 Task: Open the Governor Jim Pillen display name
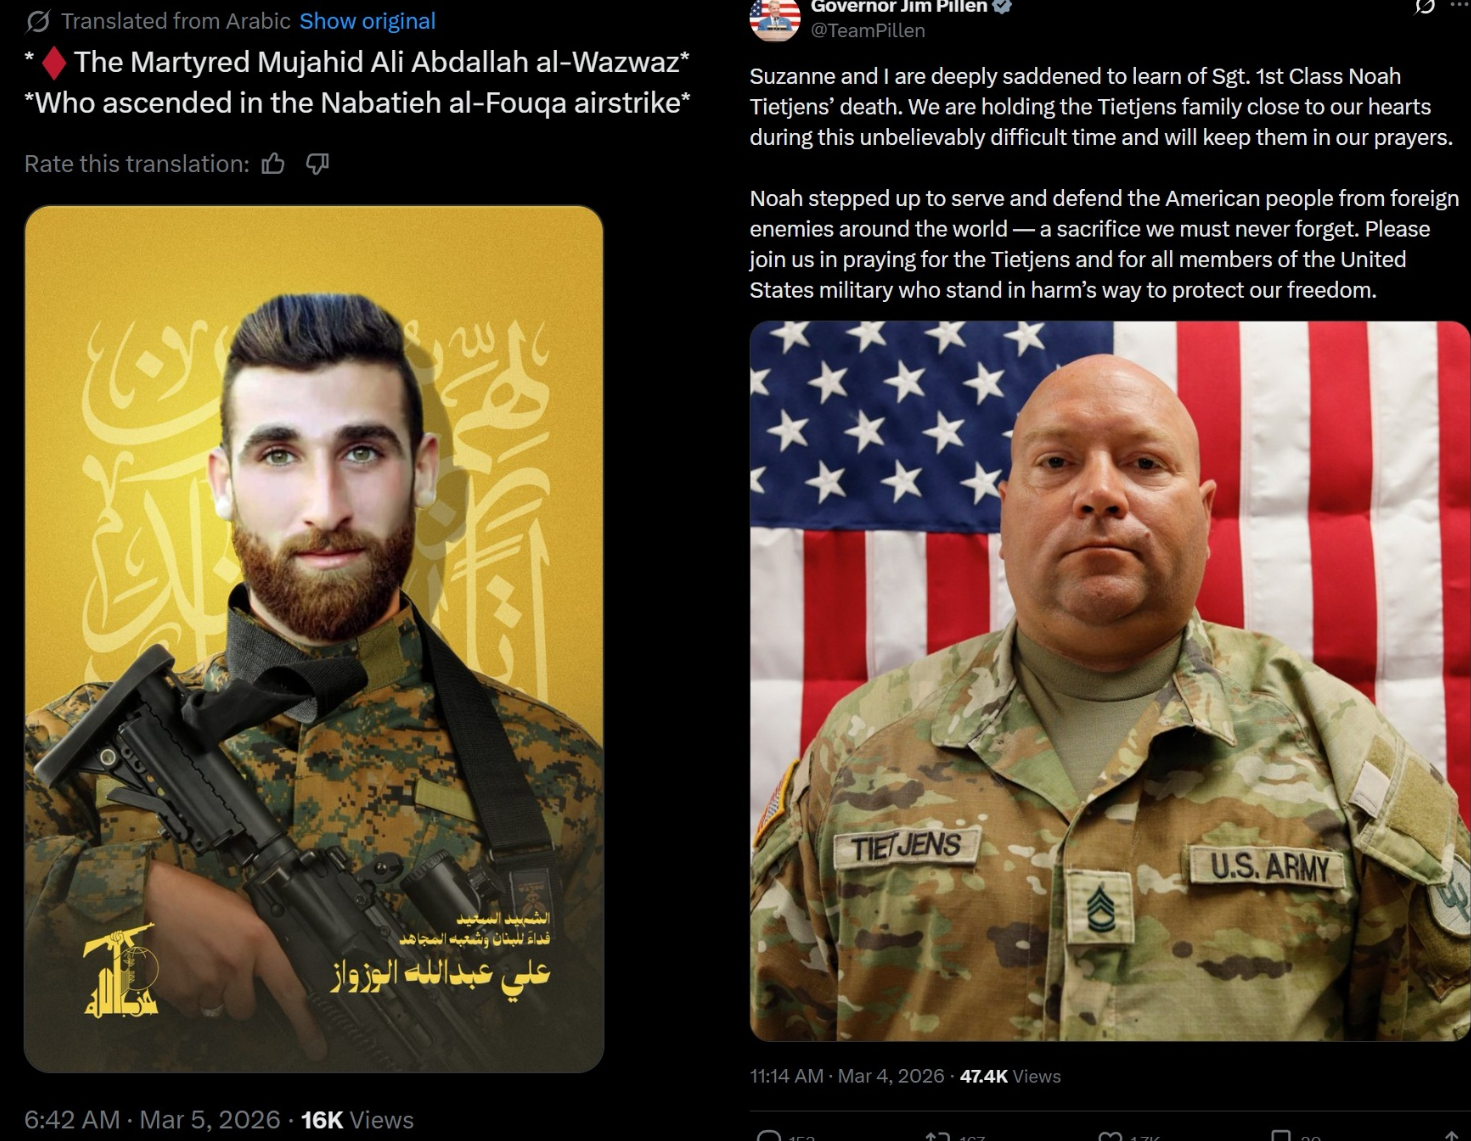[x=899, y=6]
